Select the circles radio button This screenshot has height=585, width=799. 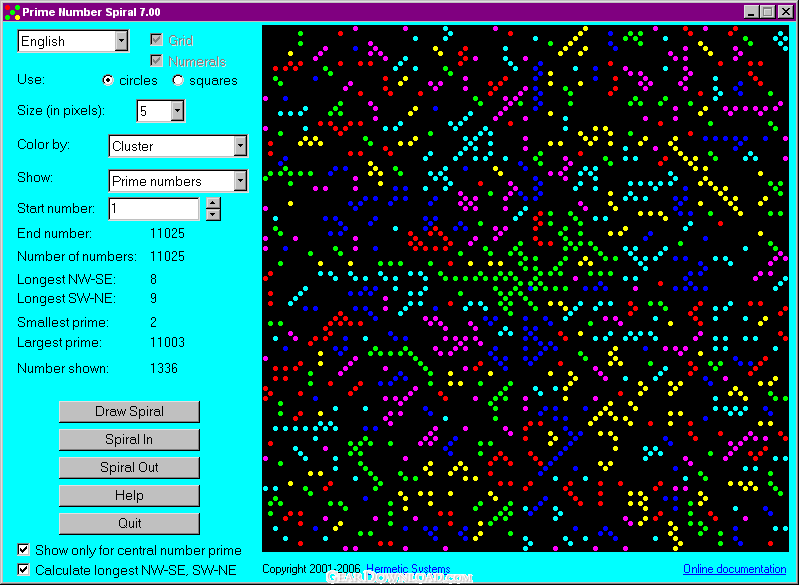point(108,81)
